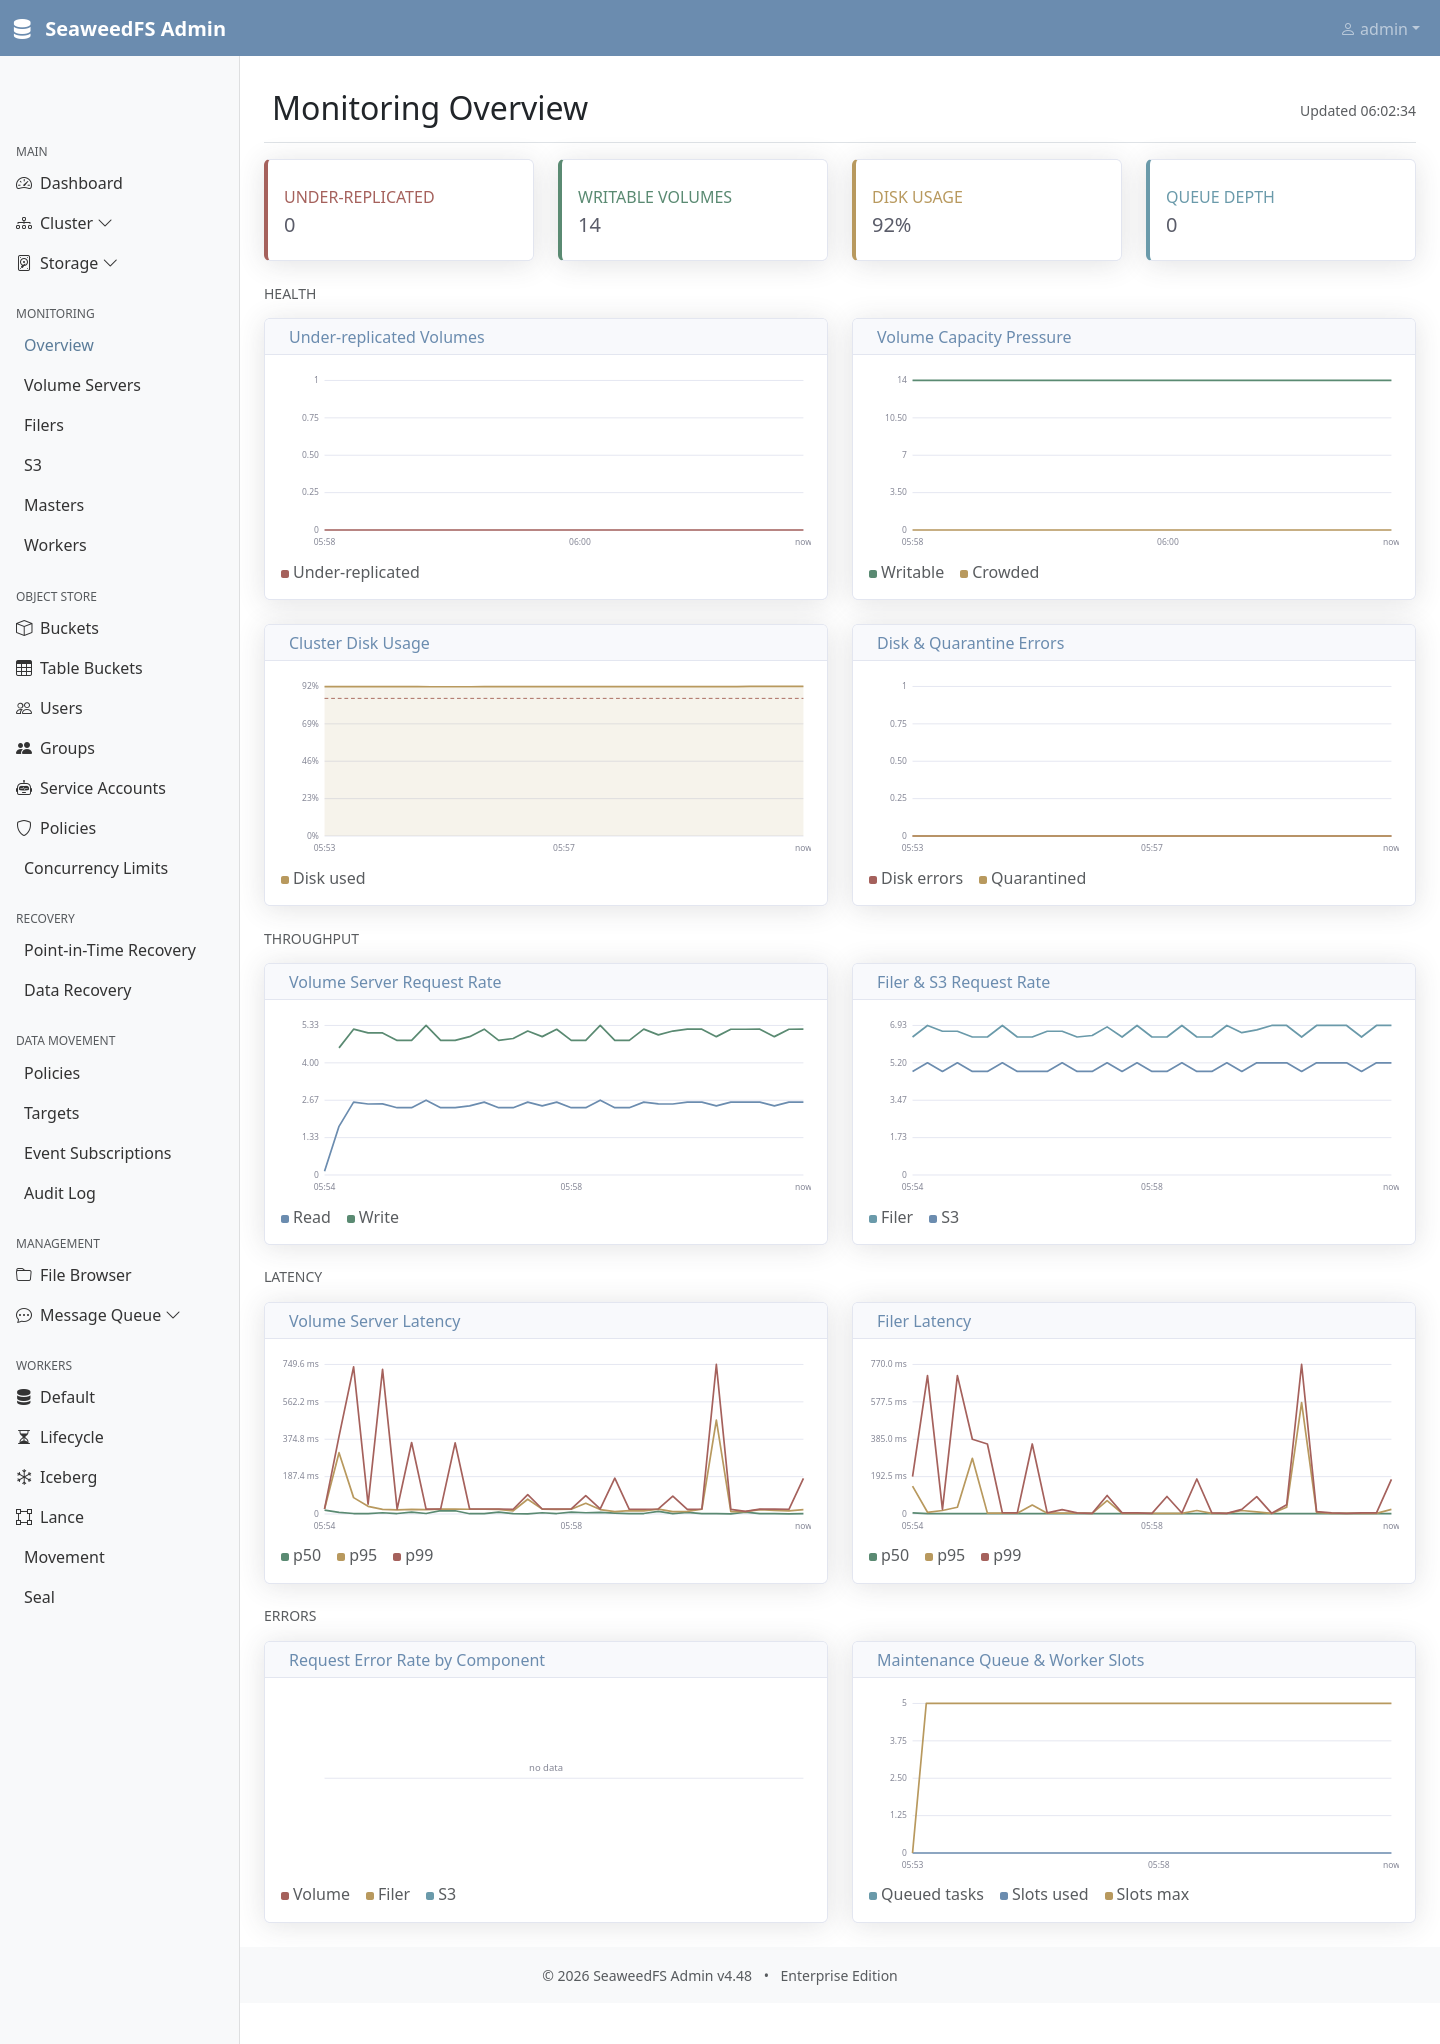Click the Under-Replicated stat card
The width and height of the screenshot is (1440, 2044).
coord(399,210)
